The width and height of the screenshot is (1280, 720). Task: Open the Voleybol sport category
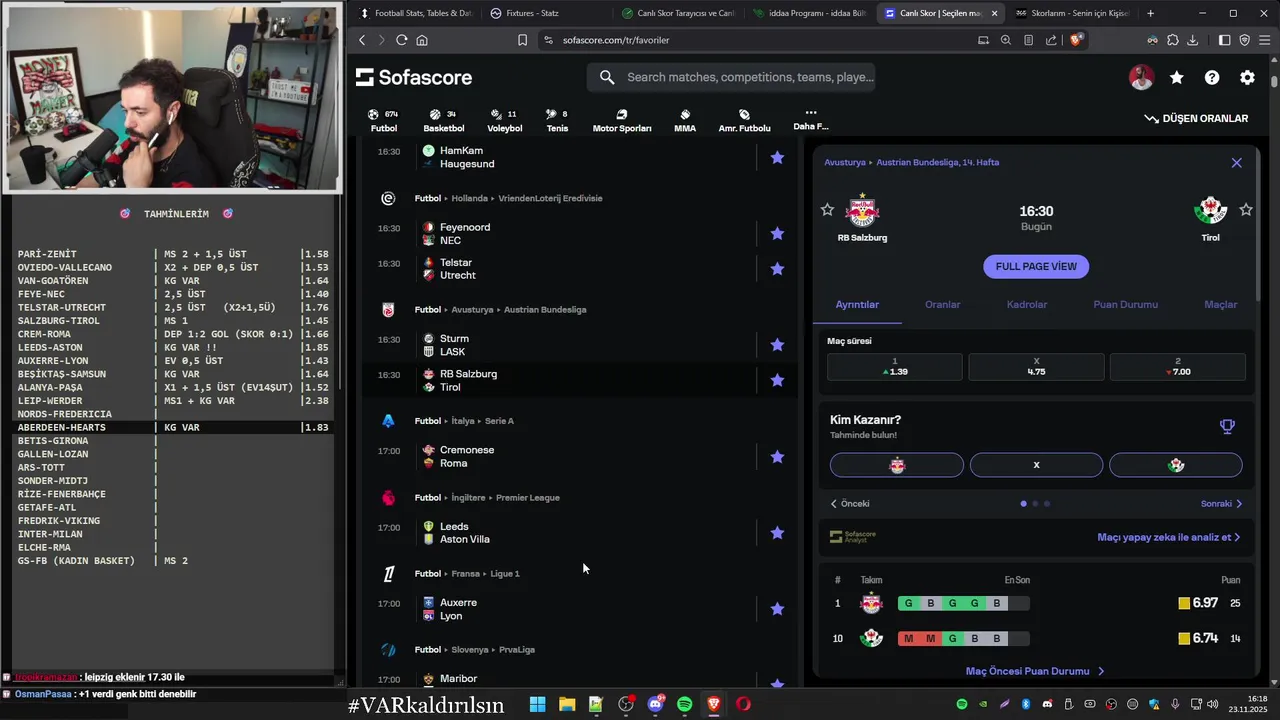(x=504, y=120)
